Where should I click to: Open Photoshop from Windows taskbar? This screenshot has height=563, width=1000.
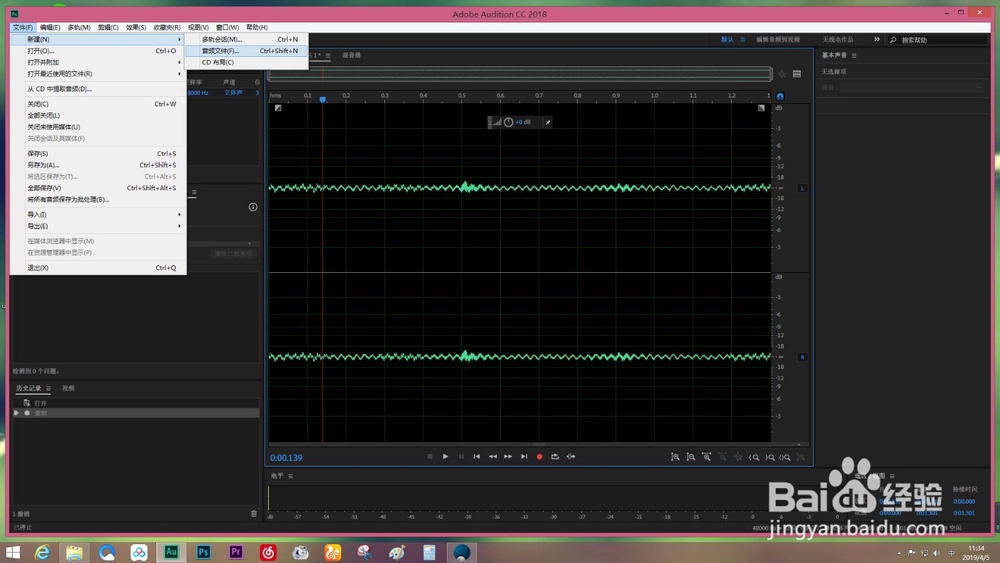pos(203,552)
